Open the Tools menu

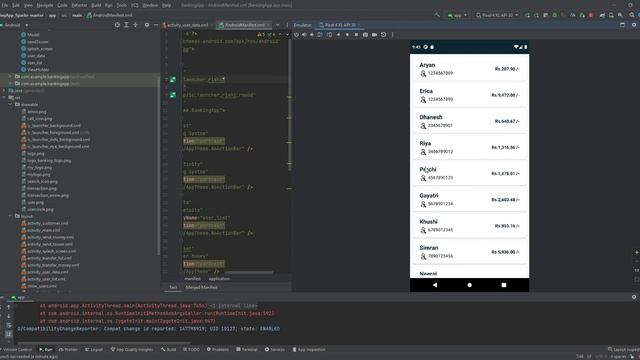pyautogui.click(x=121, y=5)
